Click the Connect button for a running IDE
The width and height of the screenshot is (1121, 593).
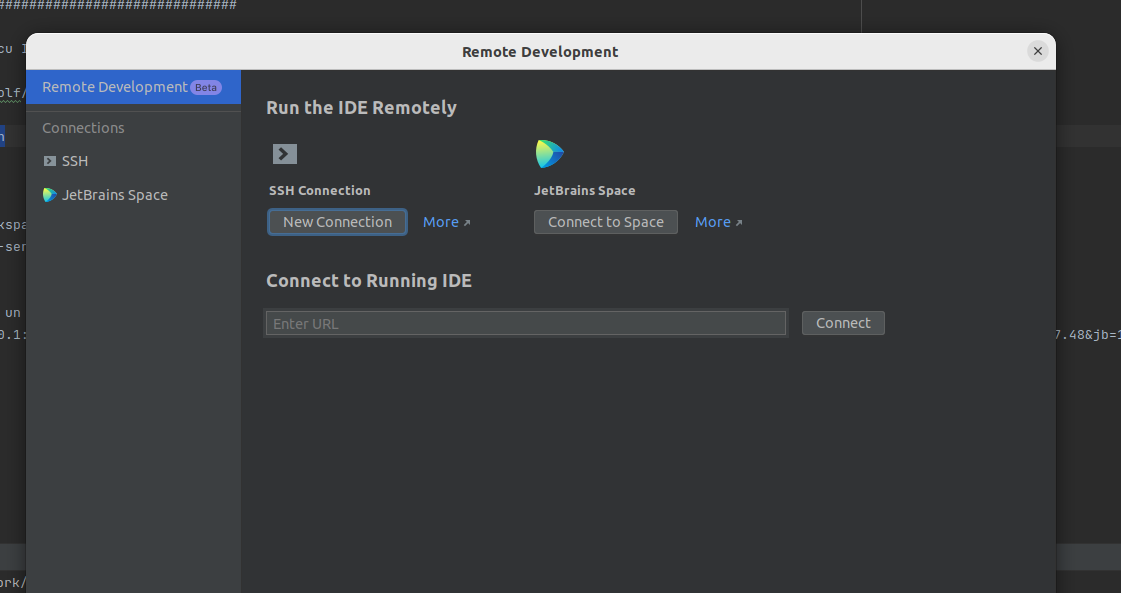[x=842, y=322]
